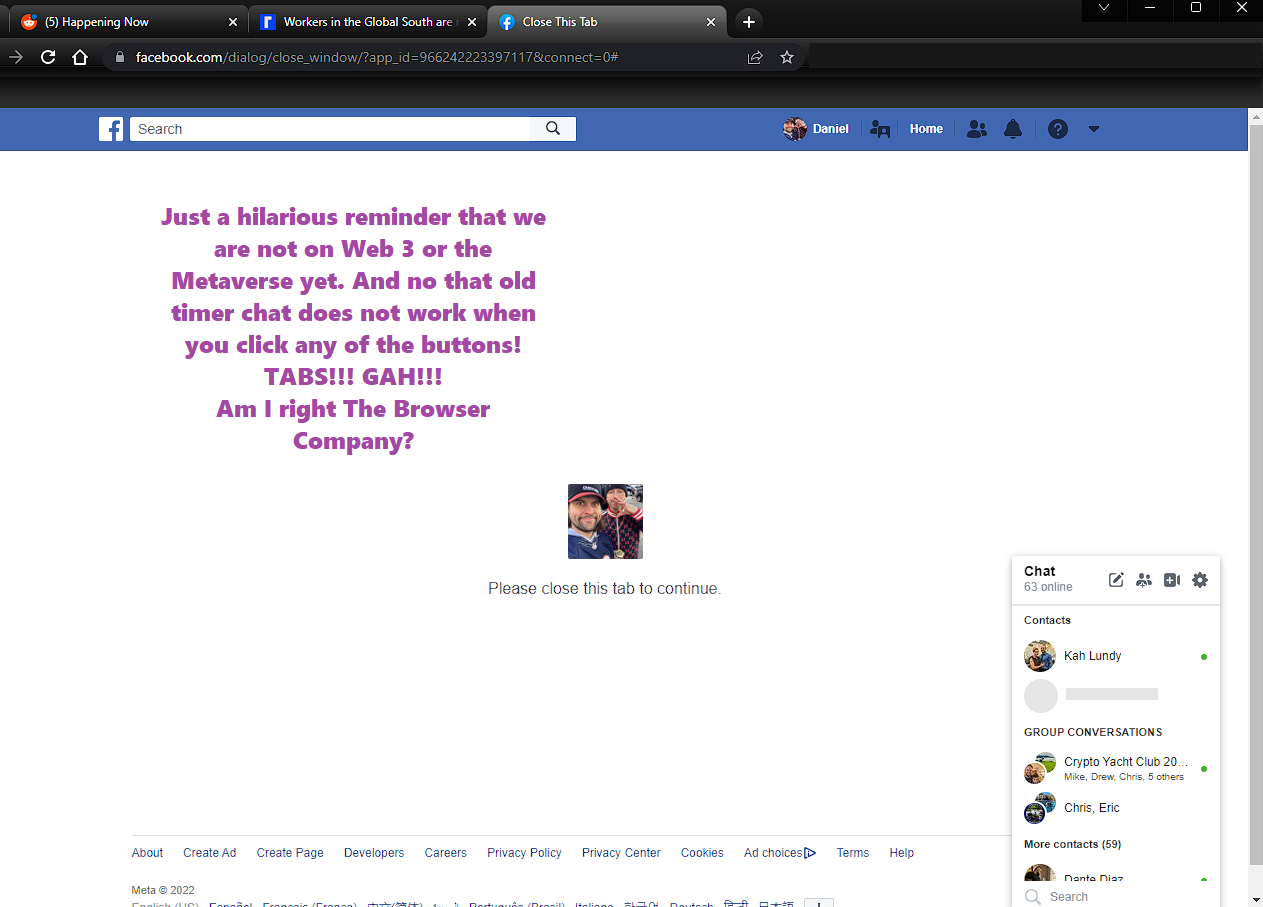Close the Close This Tab tab

(711, 22)
